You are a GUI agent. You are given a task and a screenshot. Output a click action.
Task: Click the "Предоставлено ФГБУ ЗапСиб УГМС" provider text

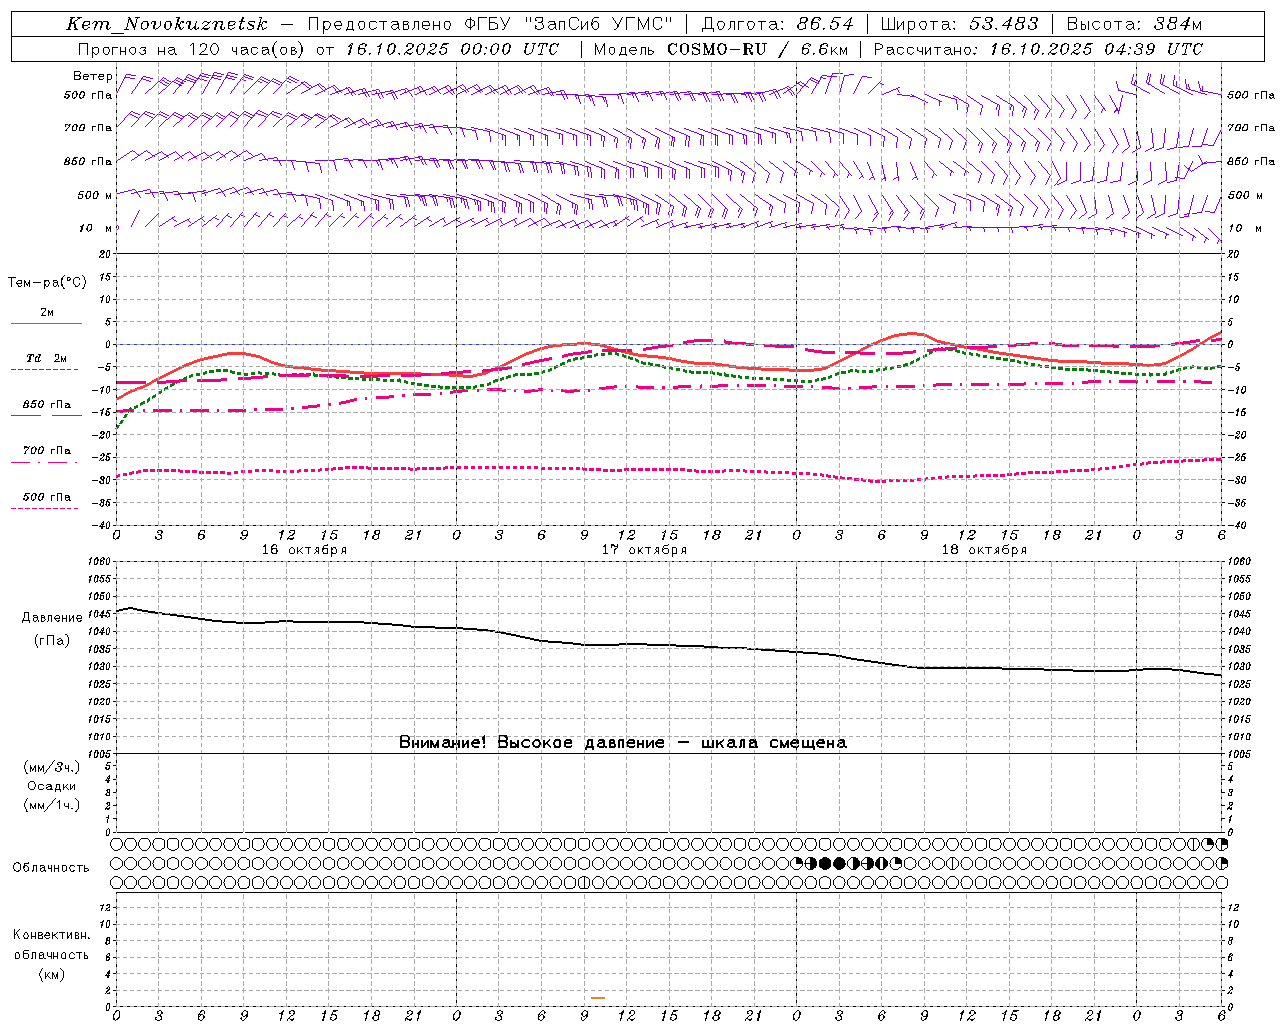point(489,24)
